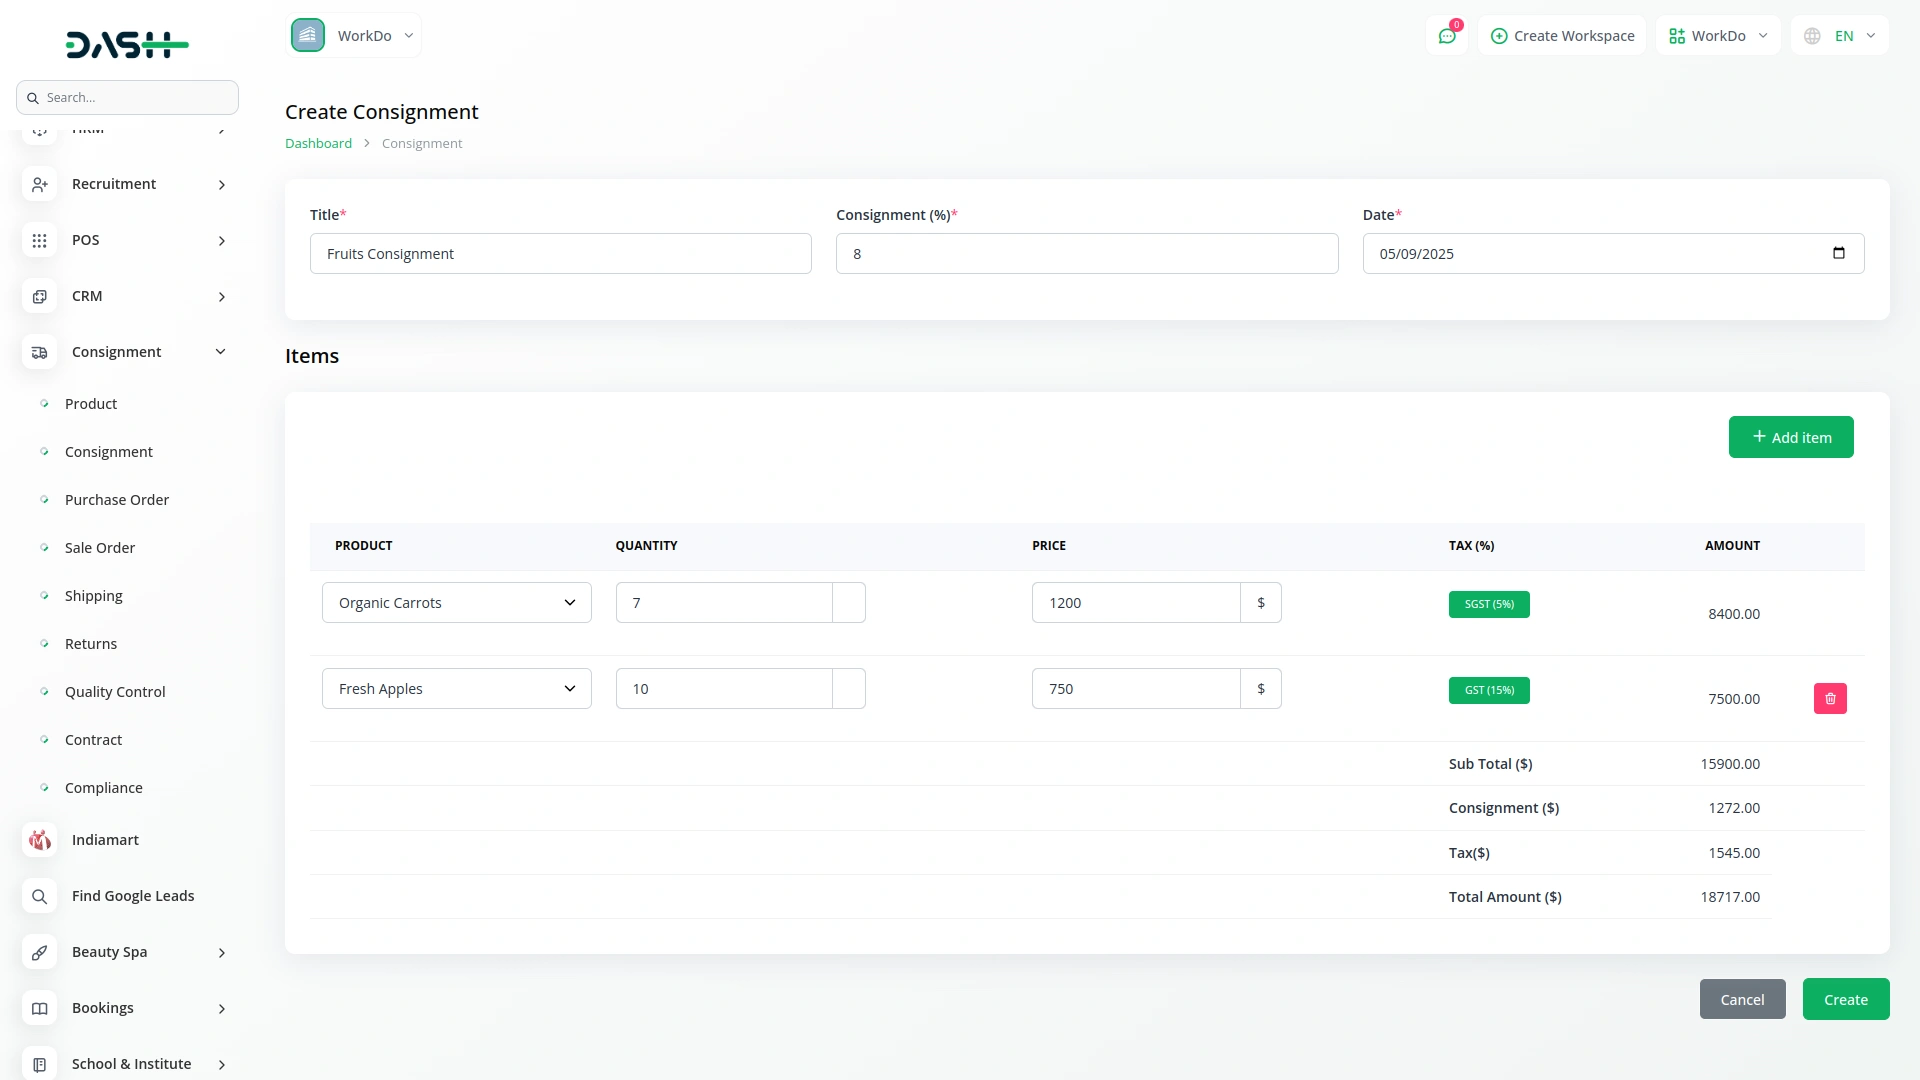Open the WorkDo workspace dropdown
The image size is (1920, 1080).
(1717, 35)
